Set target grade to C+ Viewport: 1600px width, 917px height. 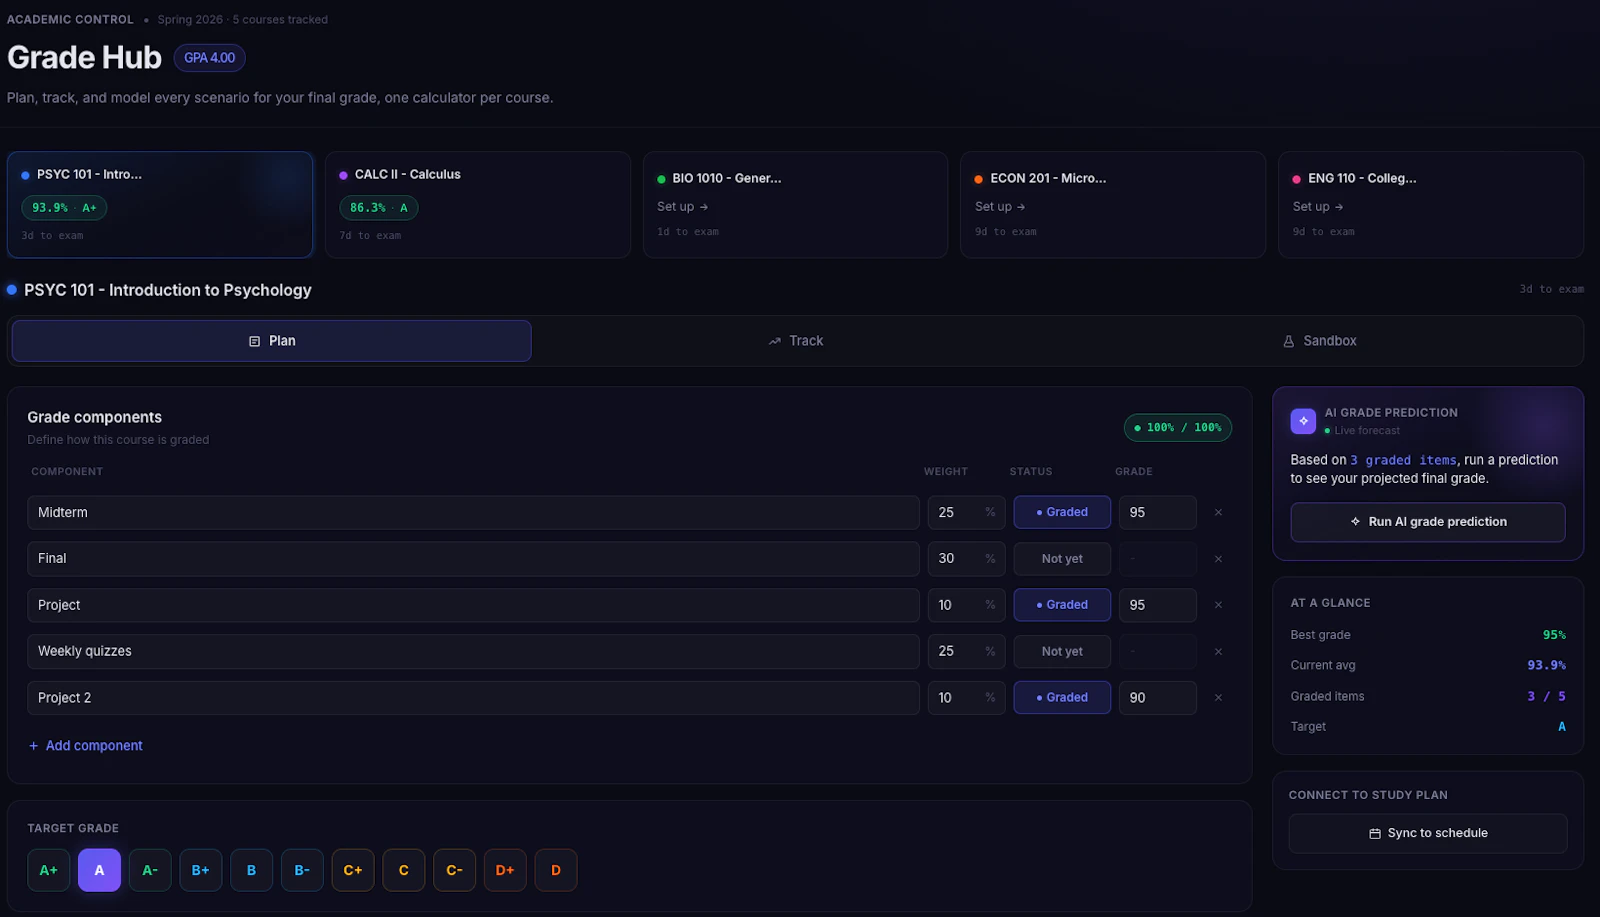pyautogui.click(x=353, y=870)
